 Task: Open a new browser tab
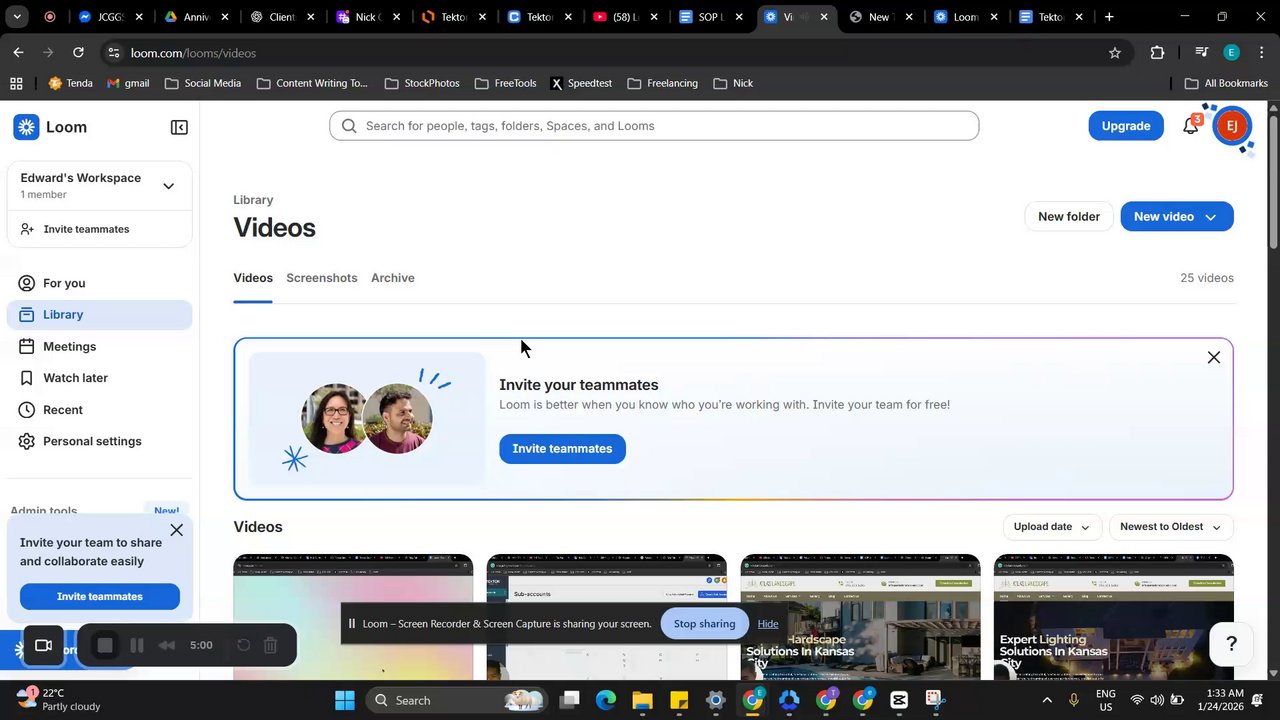(1109, 17)
